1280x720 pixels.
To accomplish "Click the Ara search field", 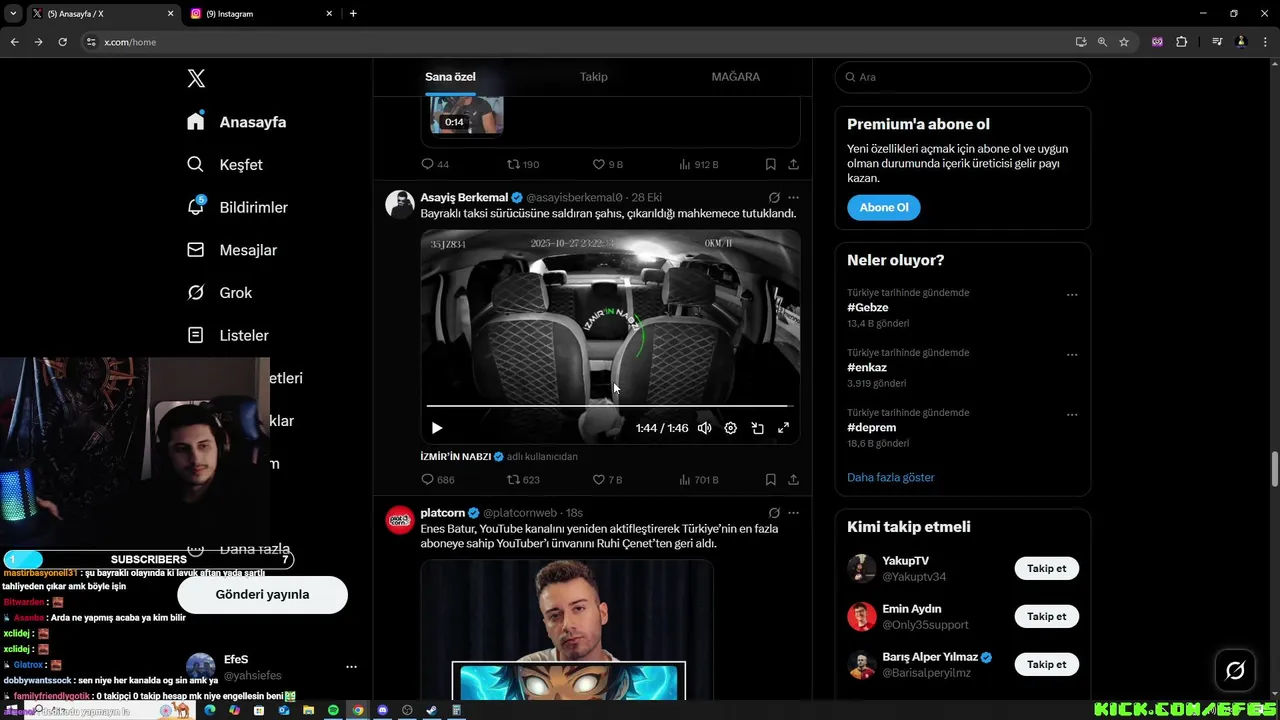I will (x=962, y=77).
